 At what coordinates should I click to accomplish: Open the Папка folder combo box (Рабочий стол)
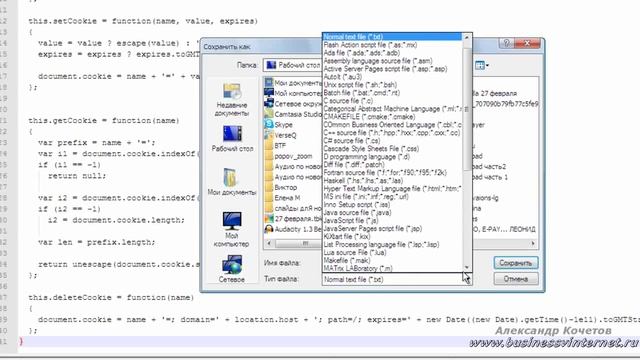pyautogui.click(x=292, y=65)
